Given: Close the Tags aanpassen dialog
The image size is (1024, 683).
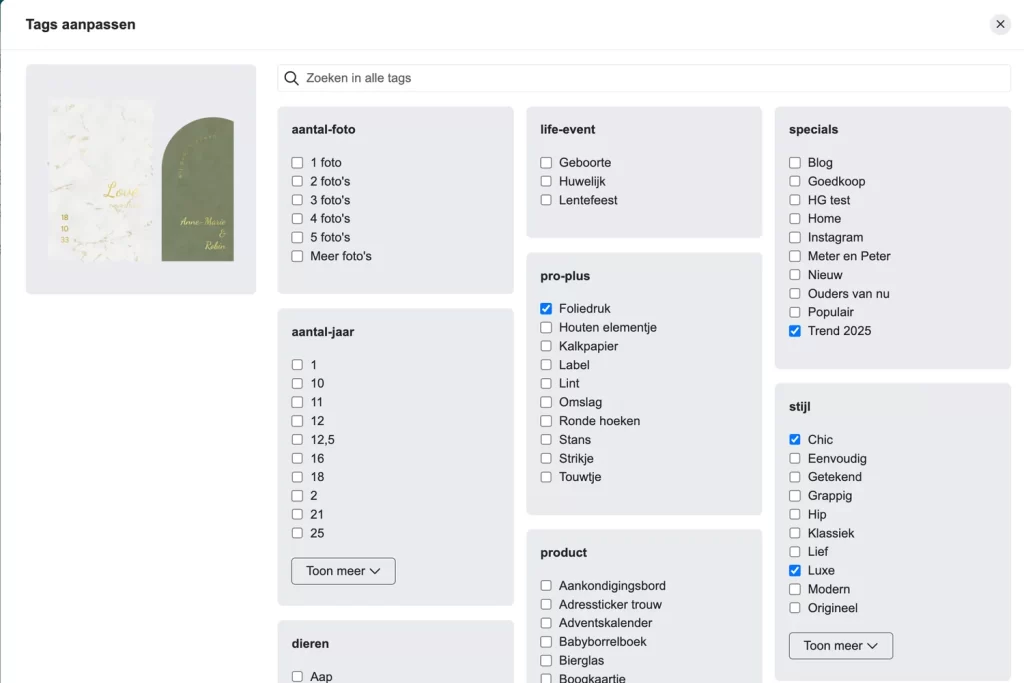Looking at the screenshot, I should (1000, 24).
